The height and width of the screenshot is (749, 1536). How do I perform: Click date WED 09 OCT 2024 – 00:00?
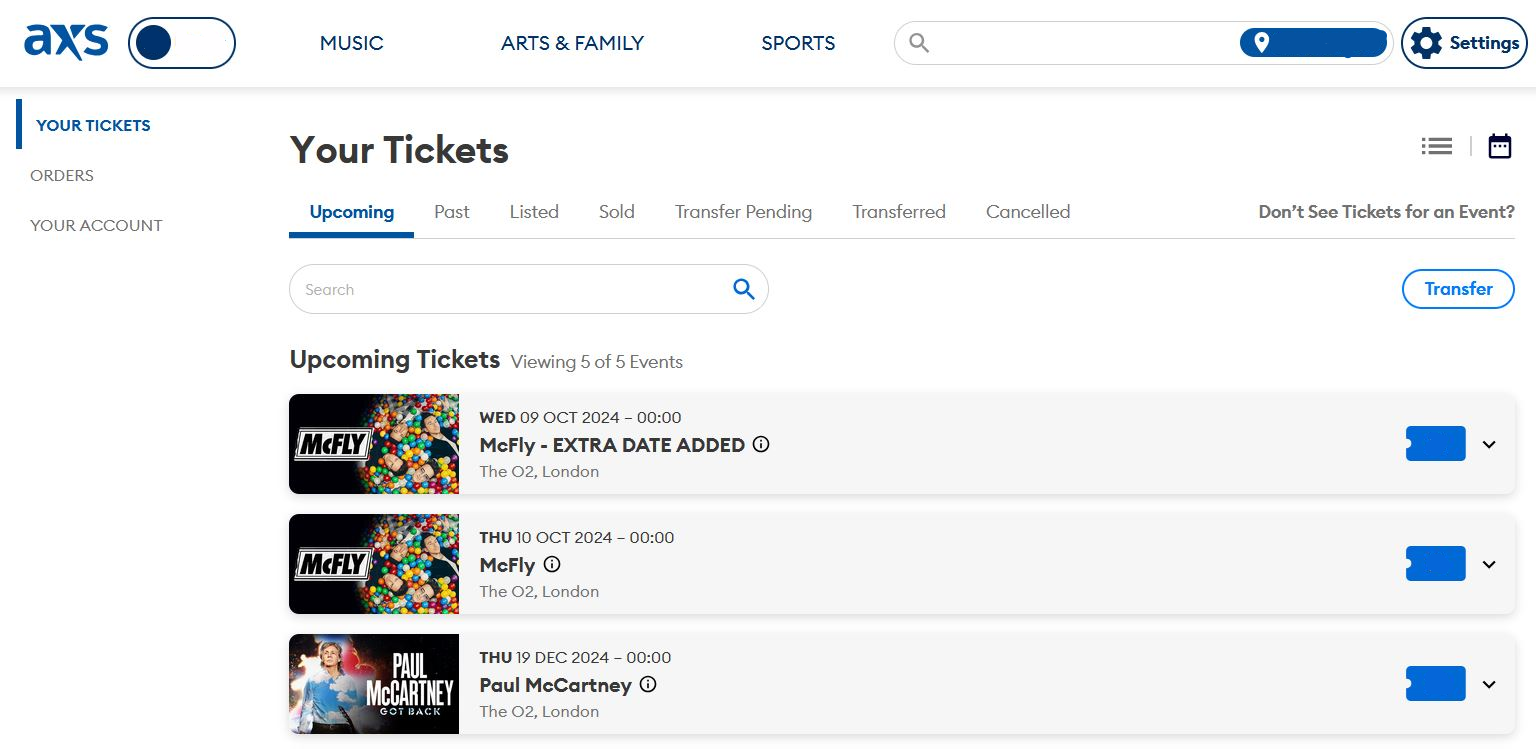click(x=580, y=417)
